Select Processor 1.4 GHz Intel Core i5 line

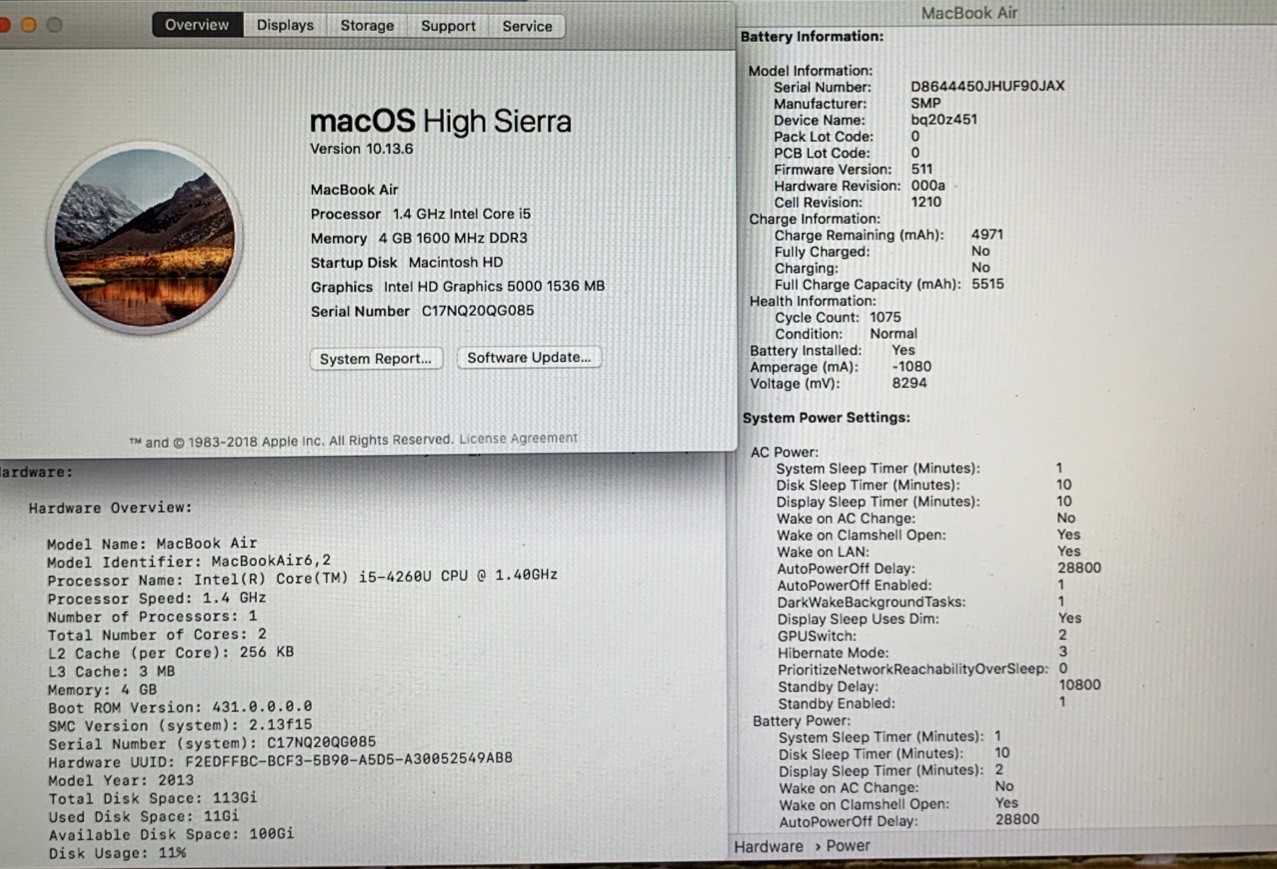(x=421, y=214)
